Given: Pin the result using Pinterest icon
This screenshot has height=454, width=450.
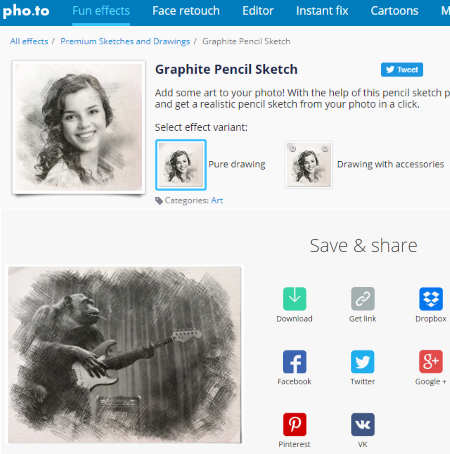Looking at the screenshot, I should pos(294,425).
